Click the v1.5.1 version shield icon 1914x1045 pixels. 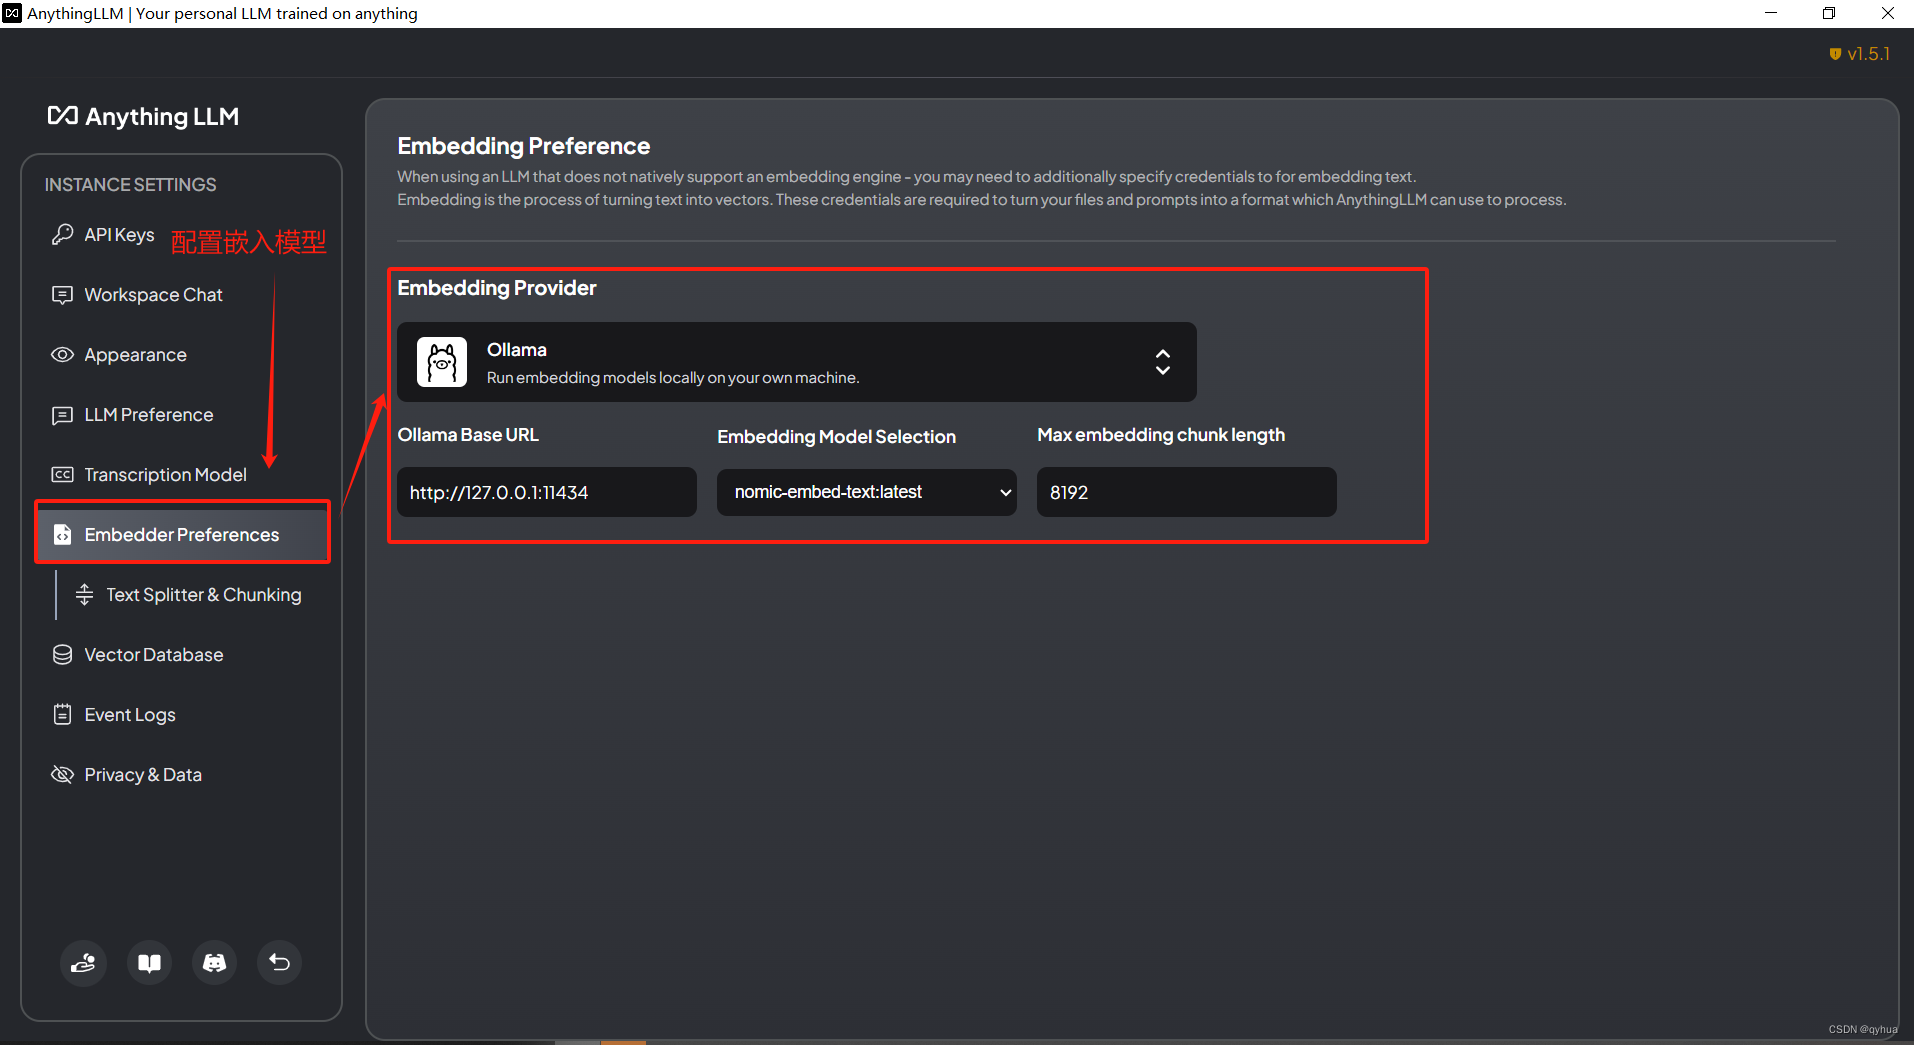[x=1835, y=54]
